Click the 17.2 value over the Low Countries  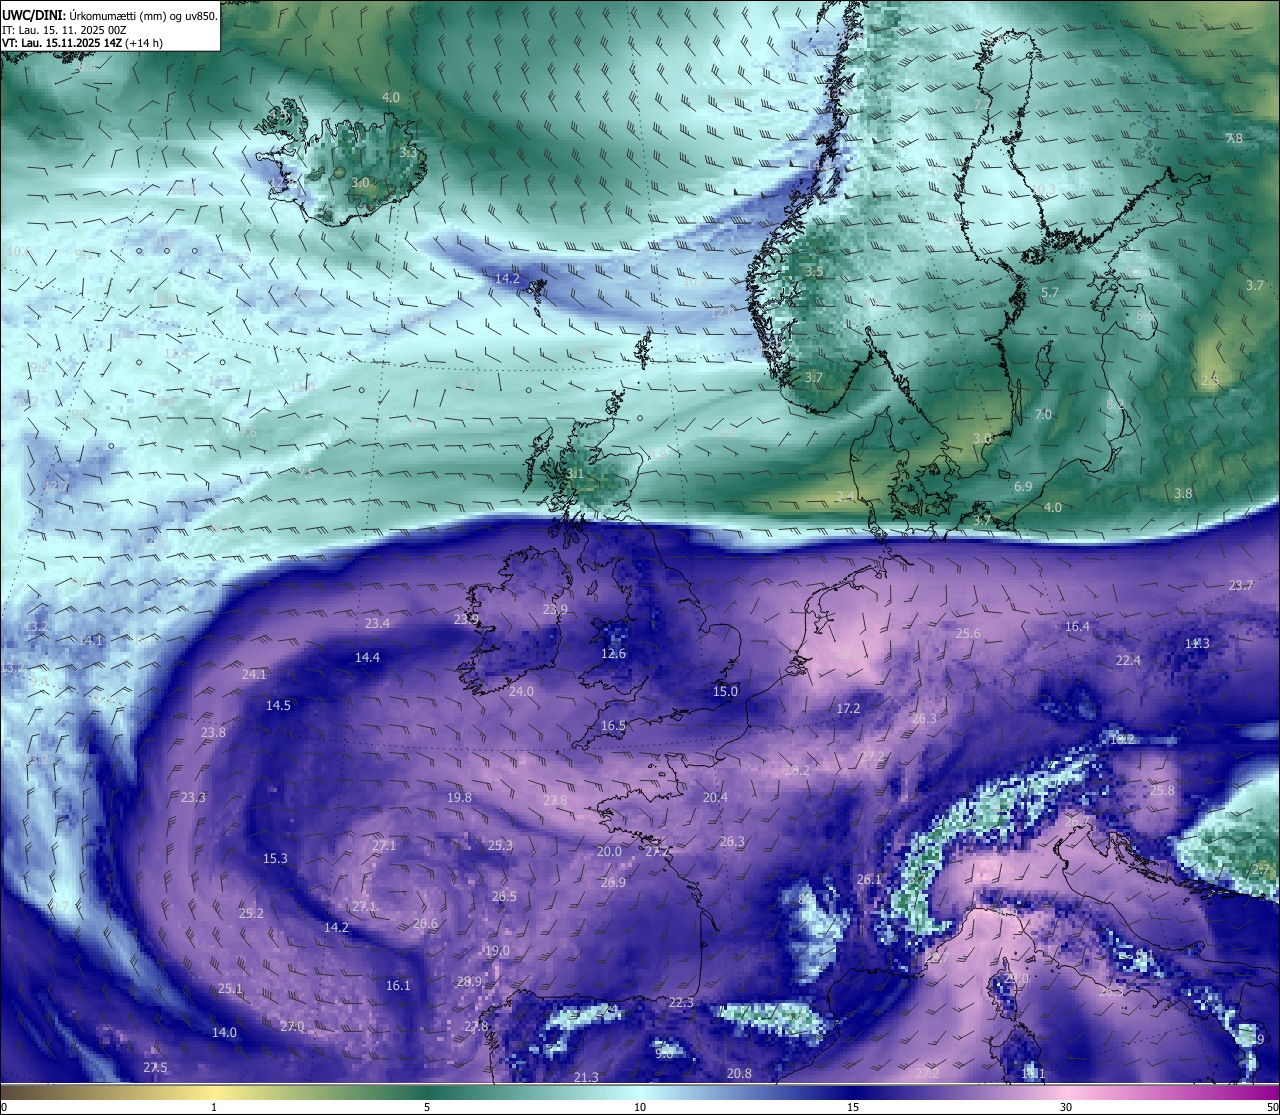[x=848, y=708]
